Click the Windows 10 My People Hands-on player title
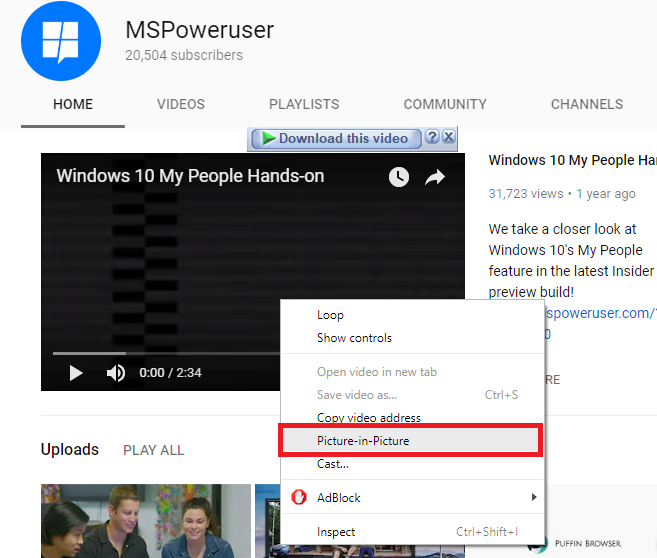Image resolution: width=657 pixels, height=558 pixels. tap(190, 176)
